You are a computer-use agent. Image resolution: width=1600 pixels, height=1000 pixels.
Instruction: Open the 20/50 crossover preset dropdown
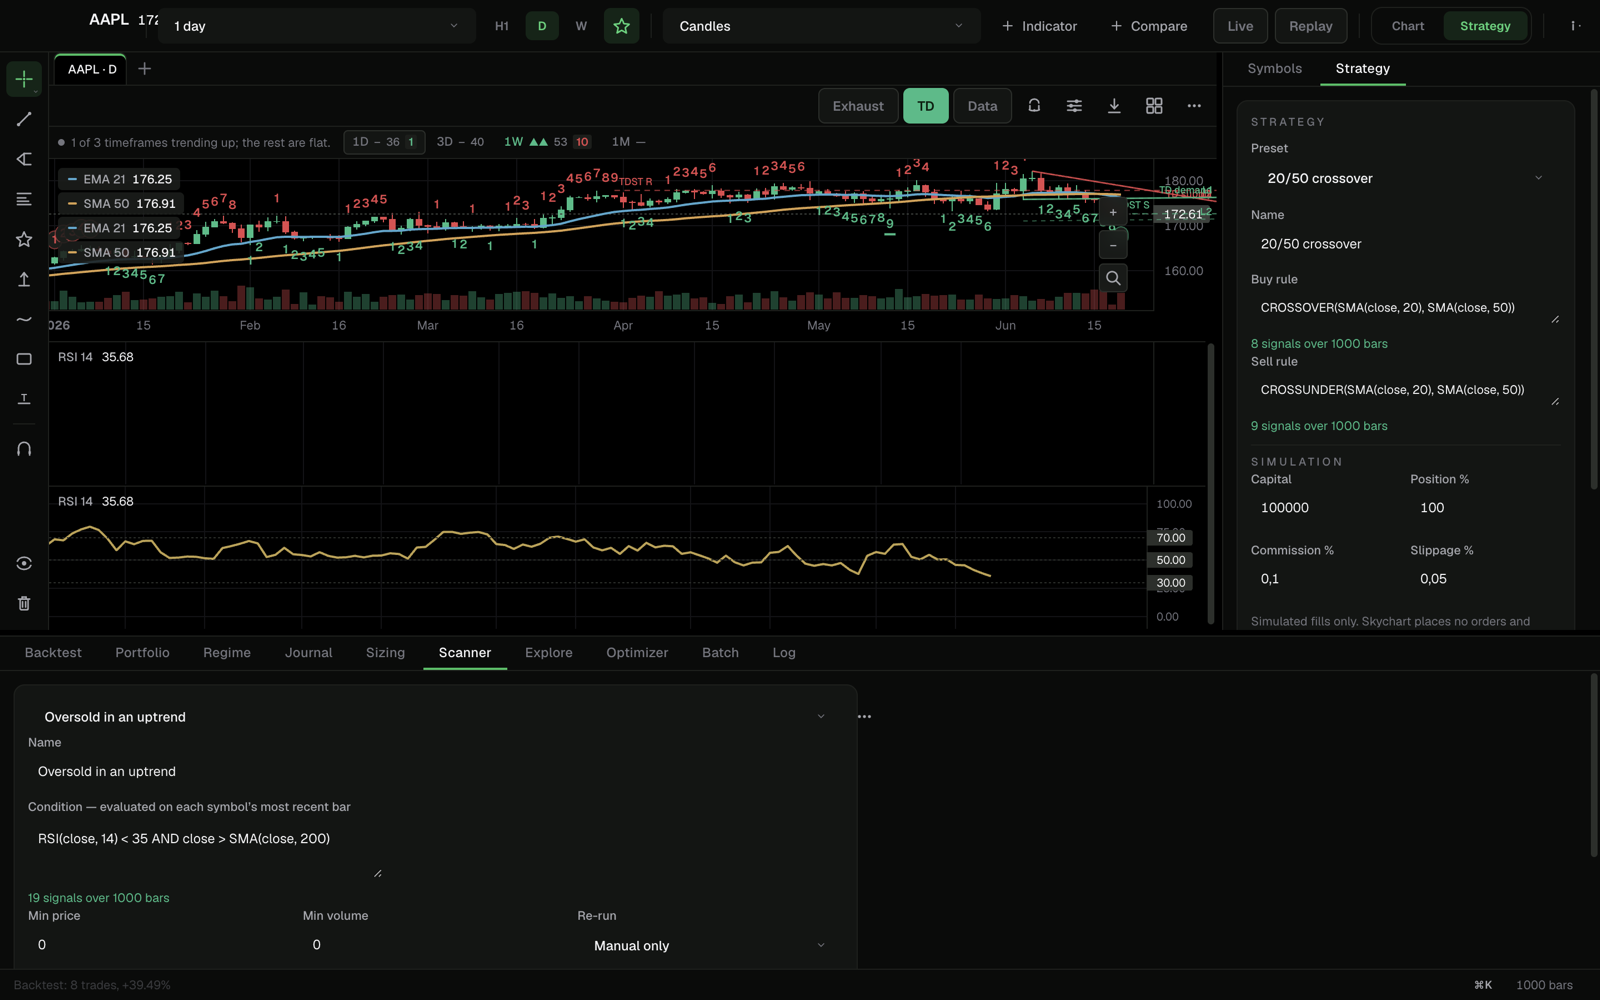point(1405,178)
